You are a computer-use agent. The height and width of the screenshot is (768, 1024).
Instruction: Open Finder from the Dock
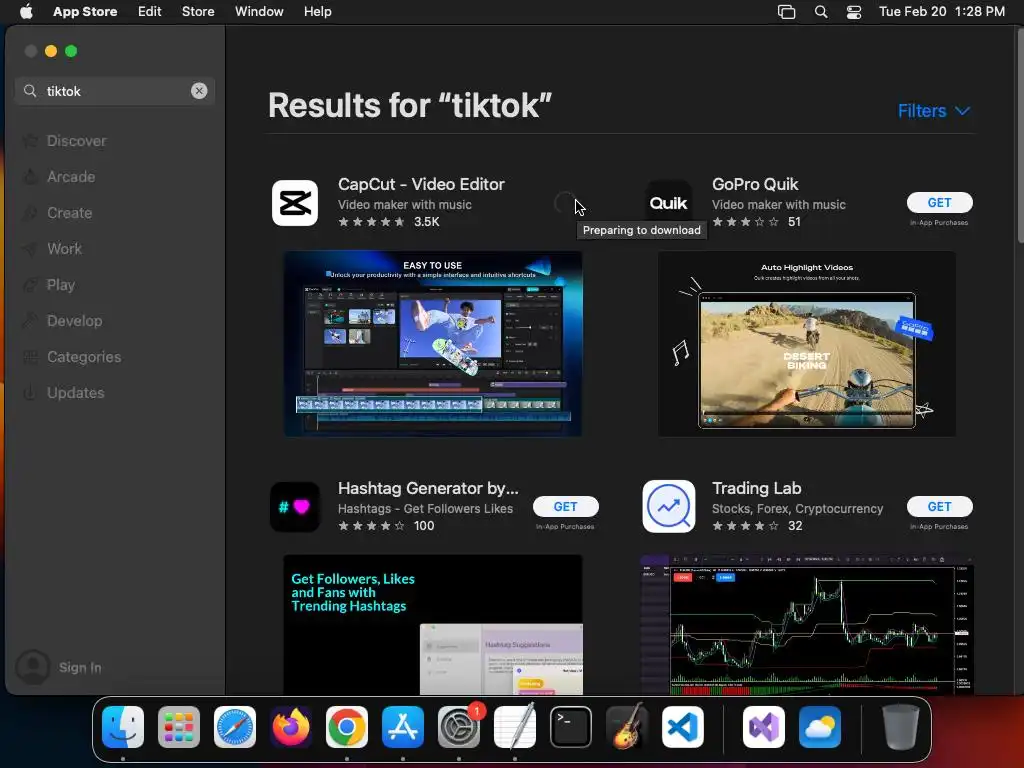123,727
